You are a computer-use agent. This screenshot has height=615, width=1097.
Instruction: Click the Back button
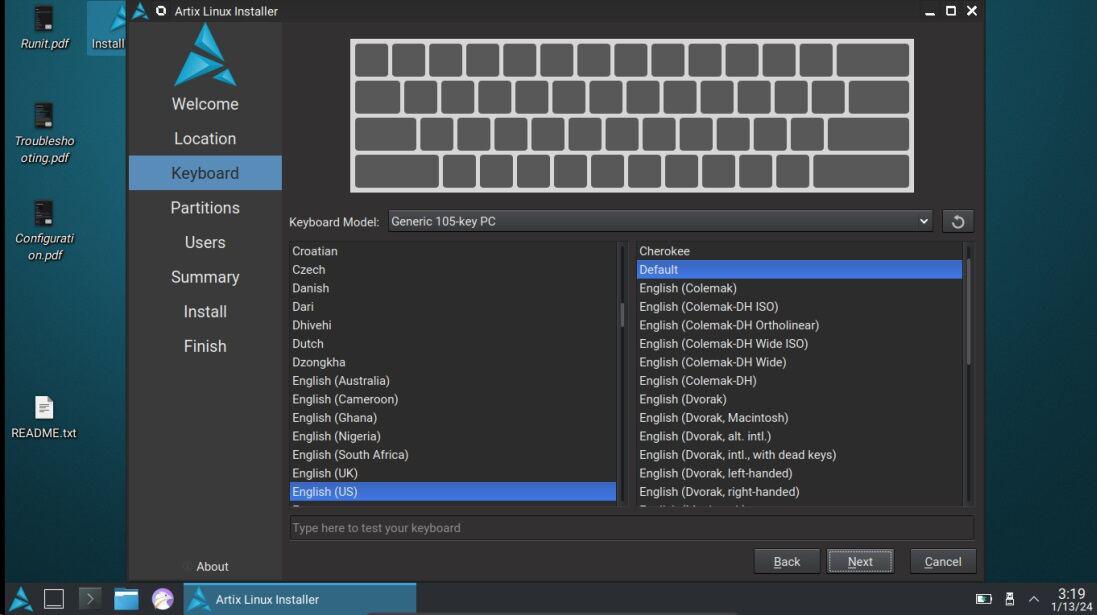pos(786,561)
